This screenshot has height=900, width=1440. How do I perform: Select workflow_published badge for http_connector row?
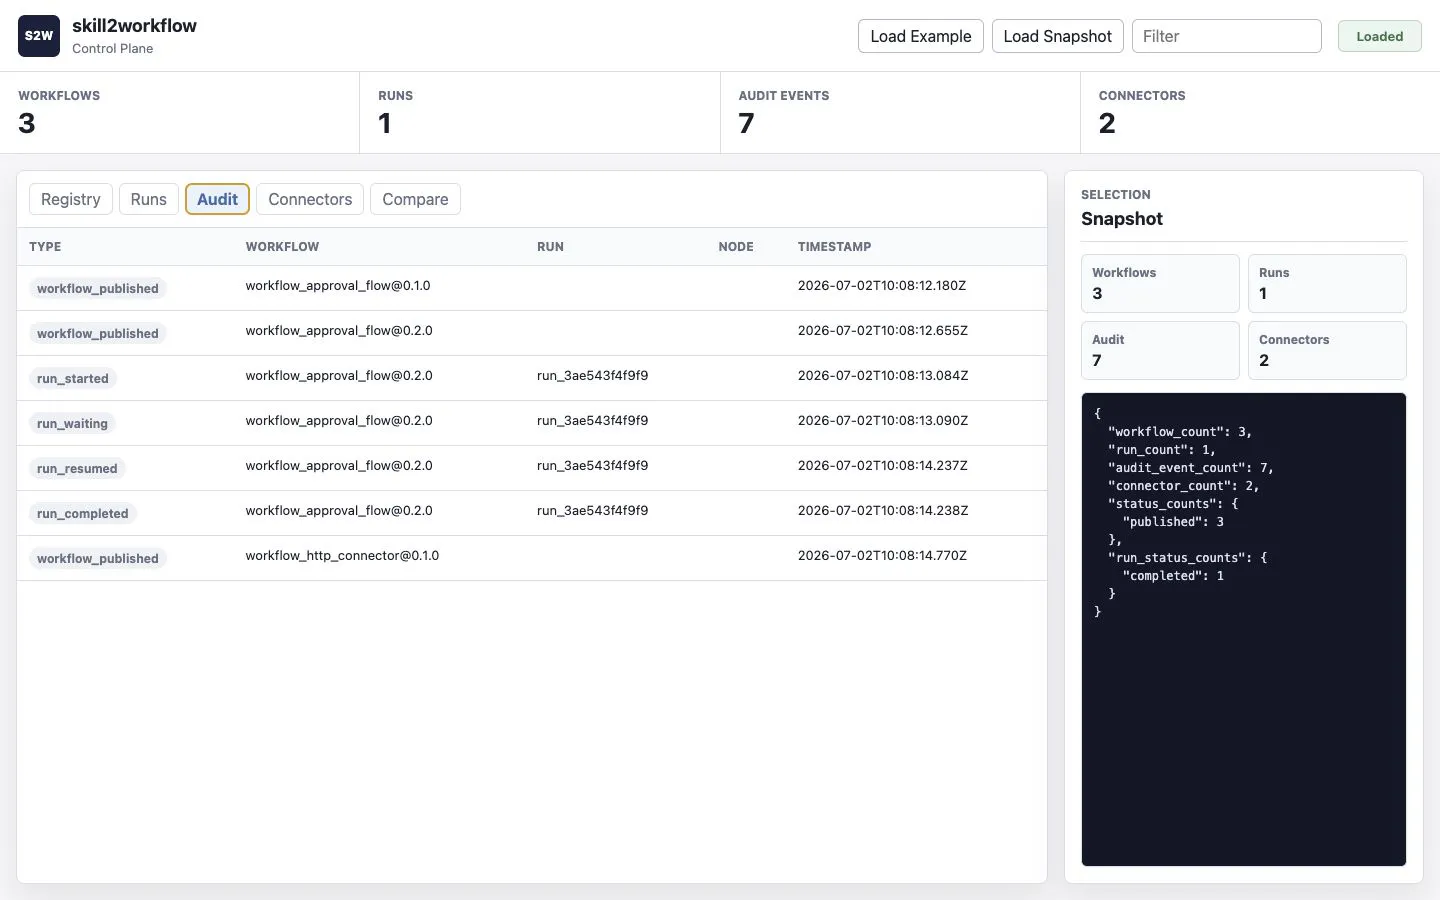[98, 558]
